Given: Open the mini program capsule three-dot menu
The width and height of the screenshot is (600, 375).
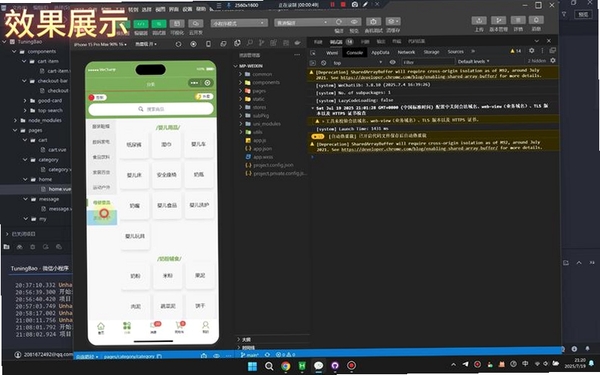Looking at the screenshot, I should coord(194,83).
